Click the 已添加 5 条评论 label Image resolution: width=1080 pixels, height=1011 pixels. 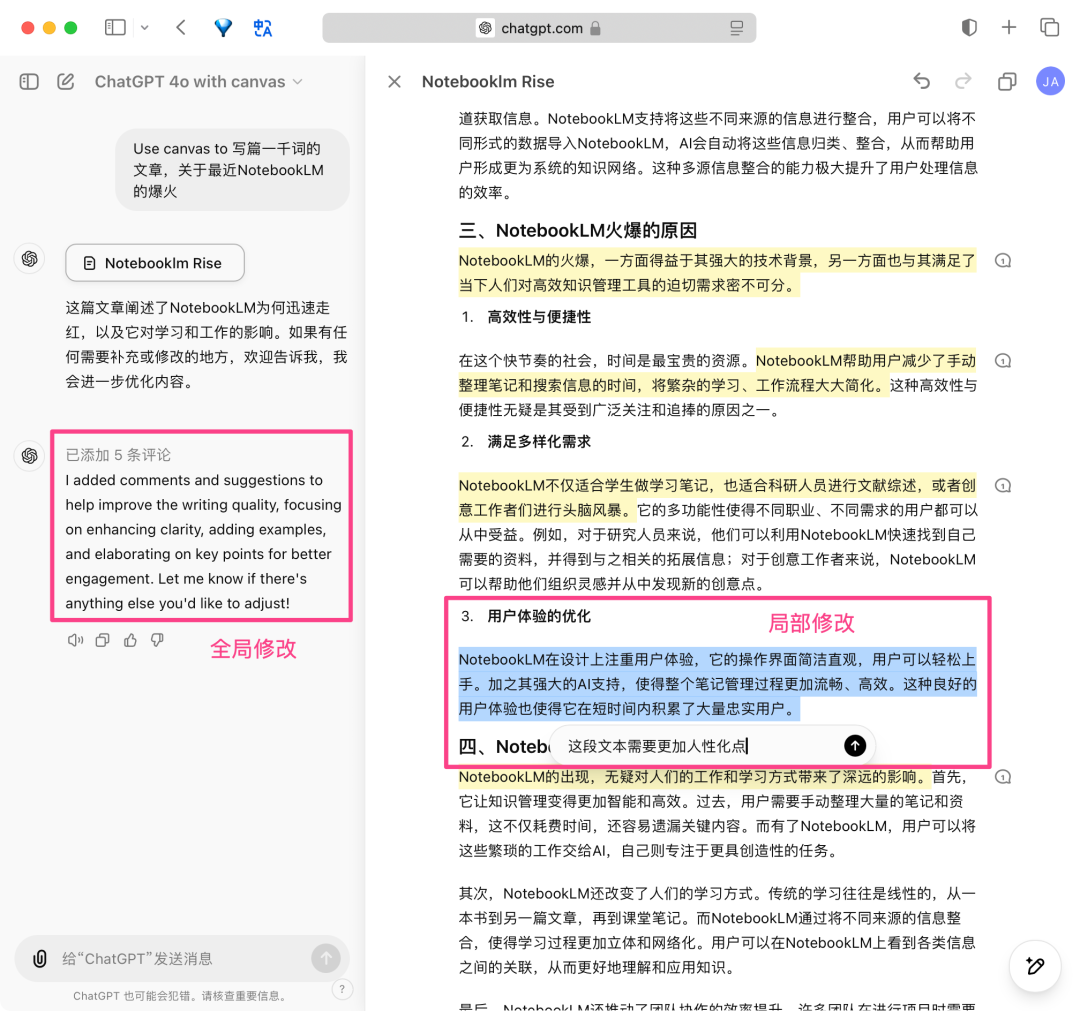pos(118,455)
